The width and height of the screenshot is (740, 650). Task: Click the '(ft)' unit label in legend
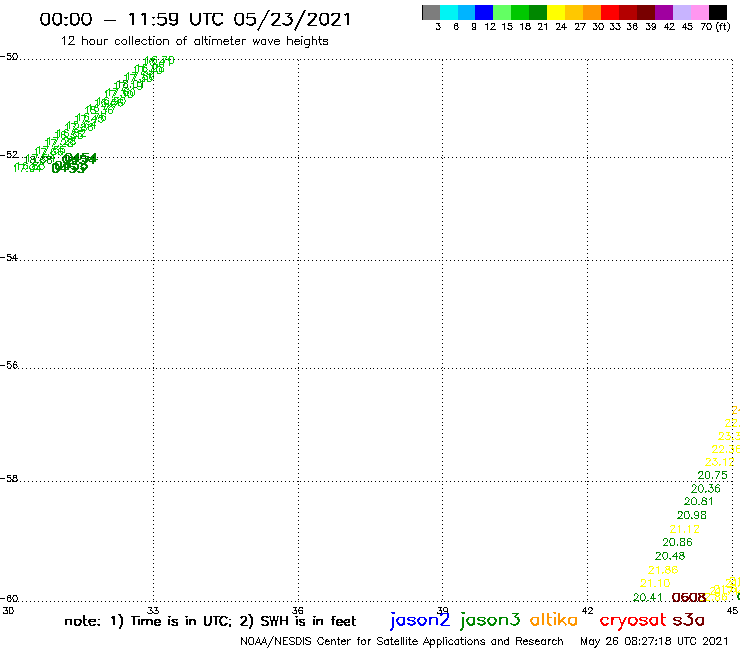[x=723, y=26]
